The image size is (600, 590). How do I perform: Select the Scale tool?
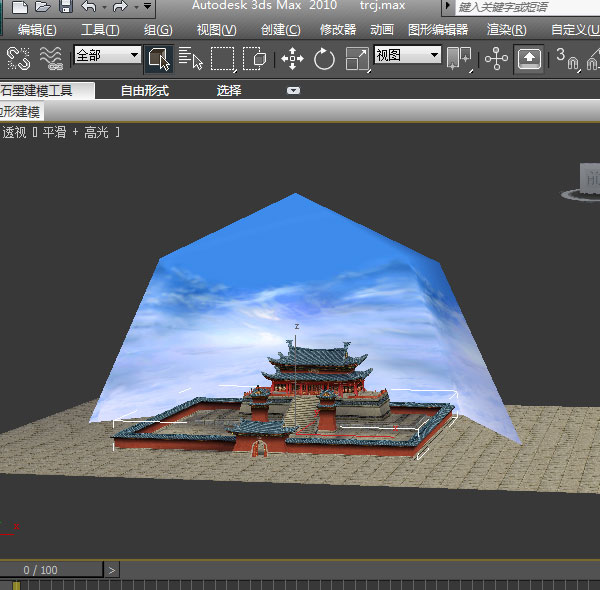click(x=357, y=59)
